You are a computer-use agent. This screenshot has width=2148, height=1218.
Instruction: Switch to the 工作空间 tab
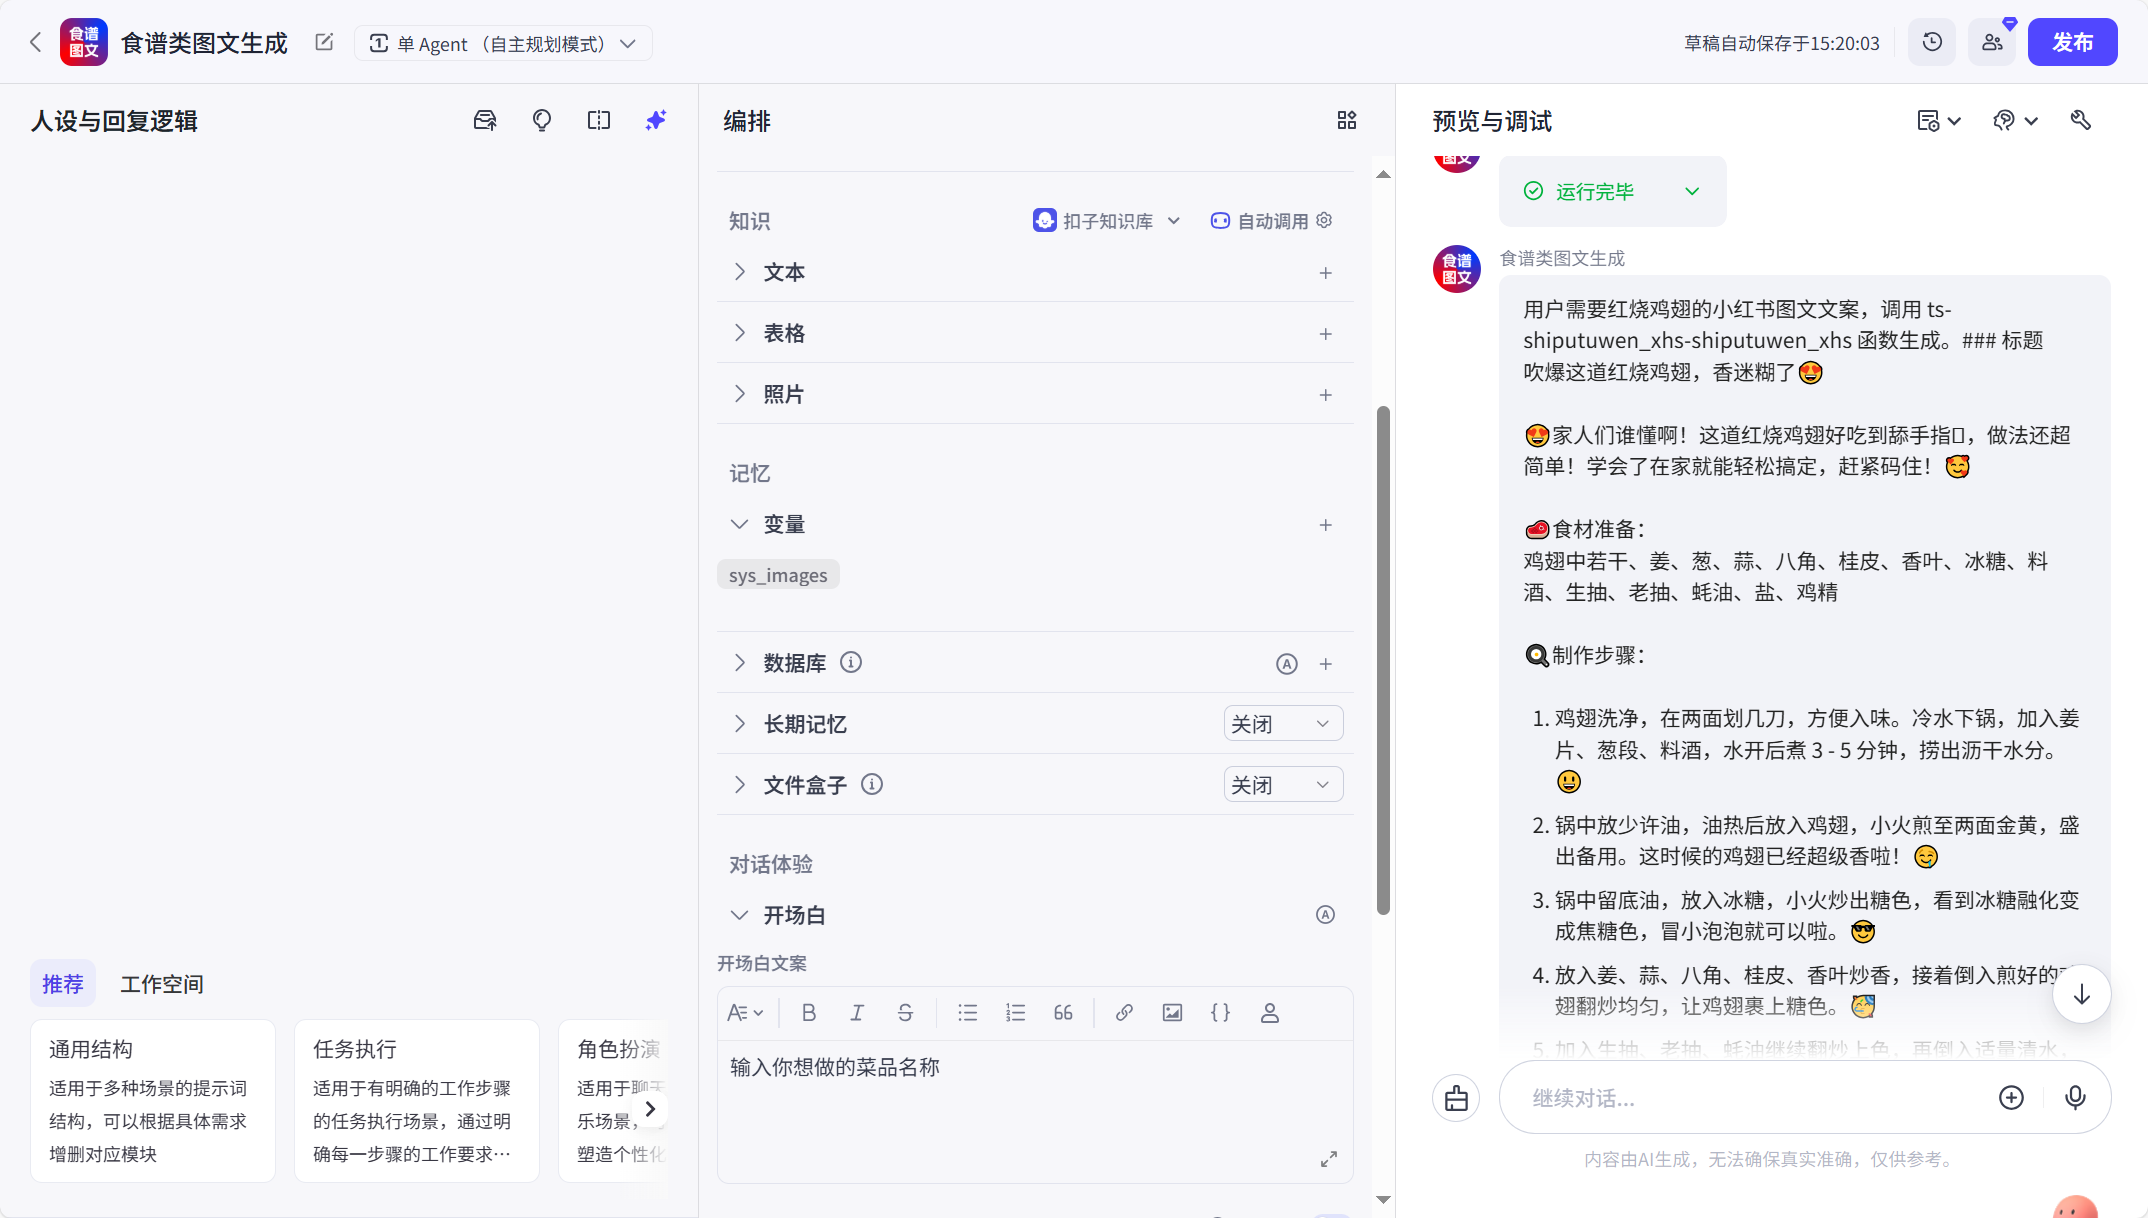click(x=162, y=983)
